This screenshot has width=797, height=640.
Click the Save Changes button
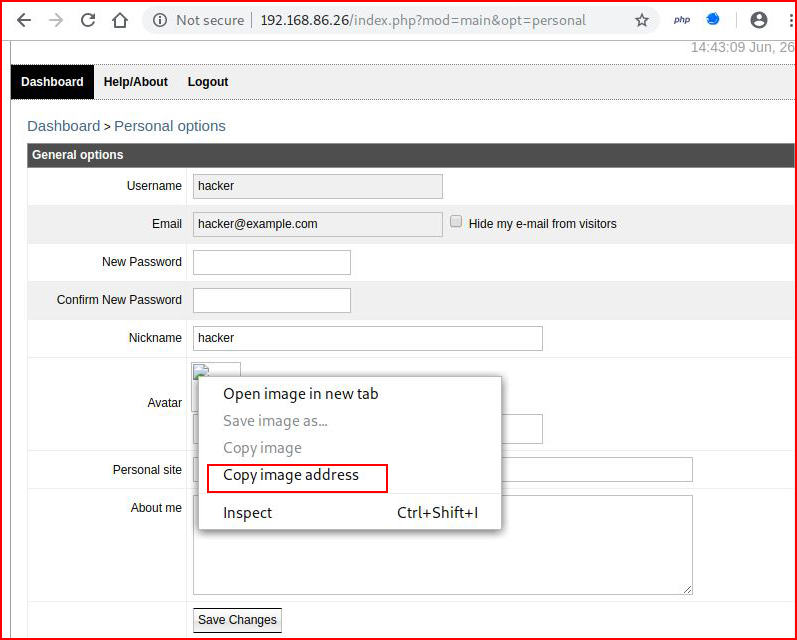pyautogui.click(x=237, y=620)
